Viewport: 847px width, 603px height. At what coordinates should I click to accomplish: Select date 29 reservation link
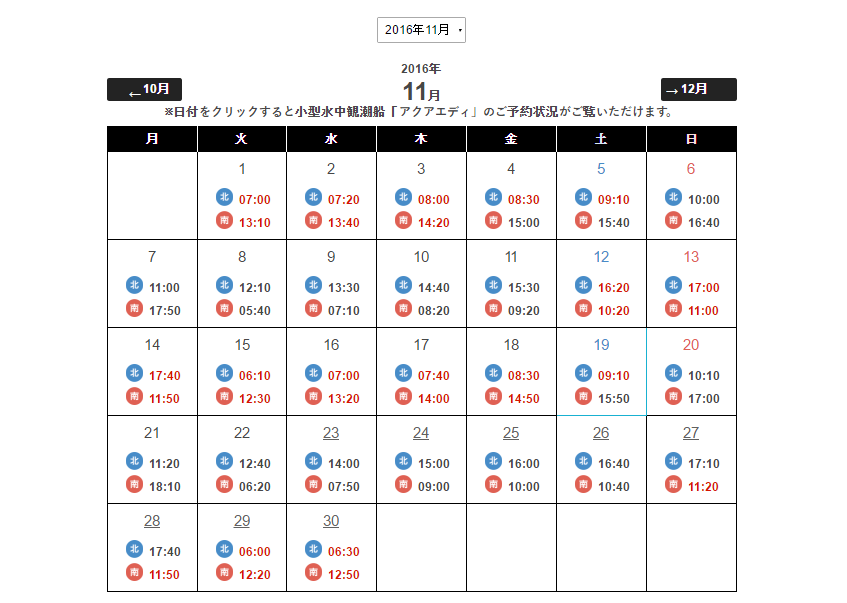click(x=242, y=521)
